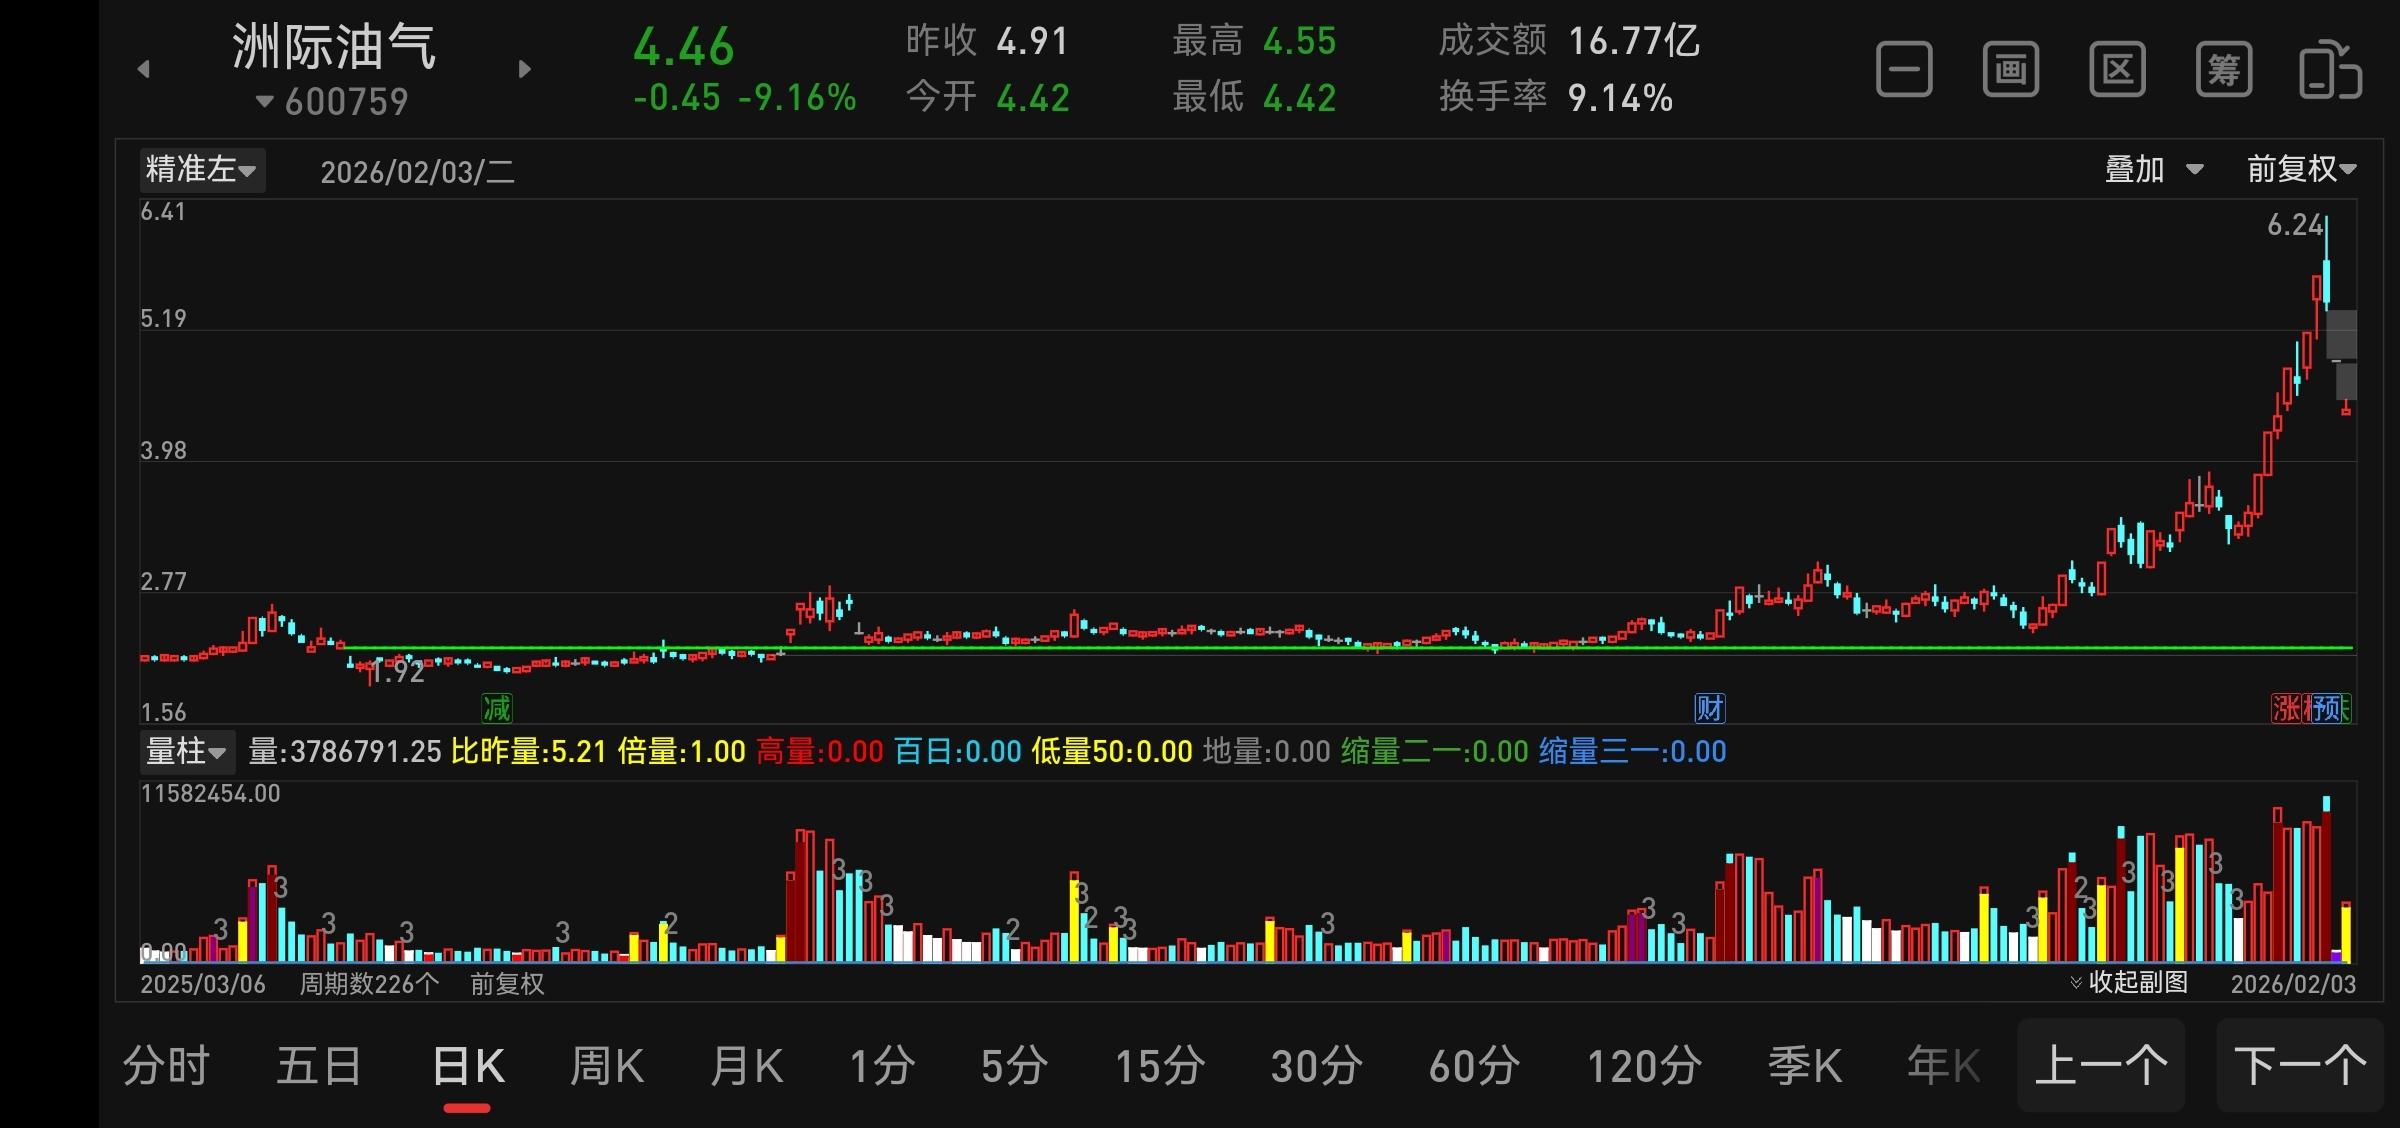This screenshot has width=2400, height=1128.
Task: Open the 精准左 indicator dropdown
Action: [201, 169]
